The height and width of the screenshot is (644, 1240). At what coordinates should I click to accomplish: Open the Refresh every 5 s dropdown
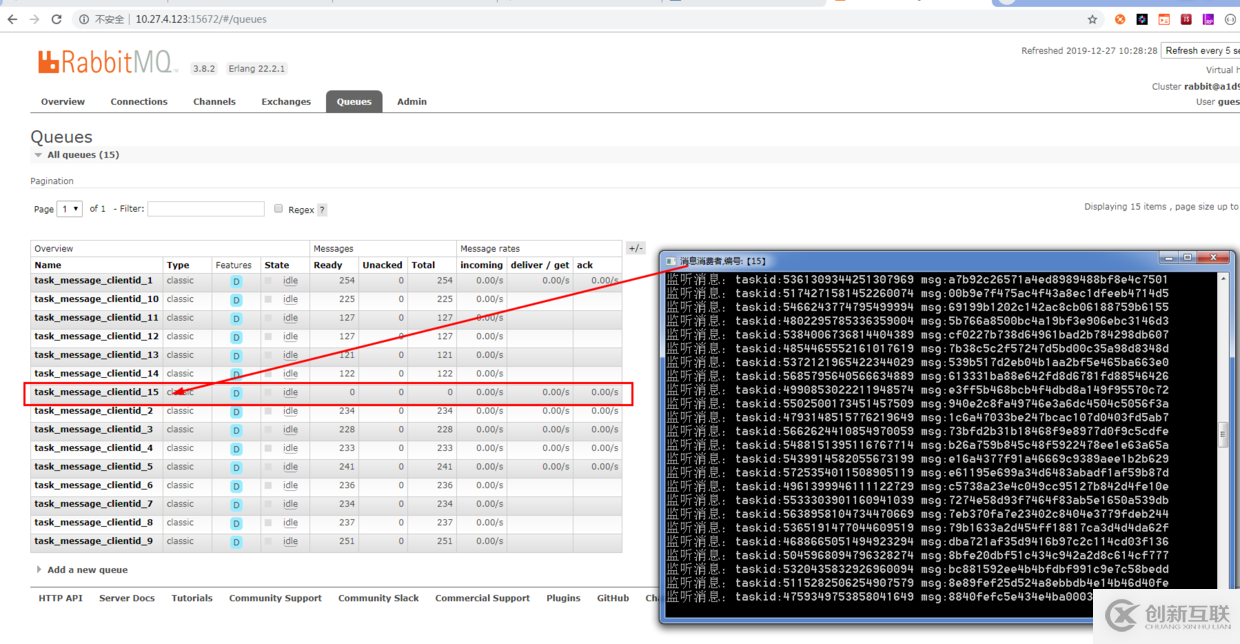point(1200,50)
